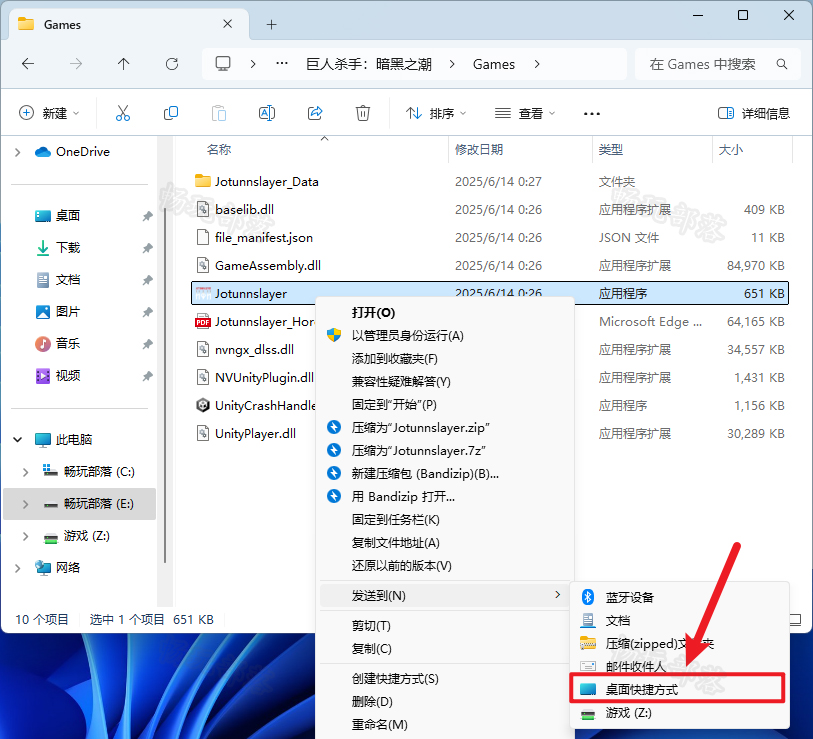Screen dimensions: 813x739
Task: Select the file_manifest.json file
Action: coord(489,238)
